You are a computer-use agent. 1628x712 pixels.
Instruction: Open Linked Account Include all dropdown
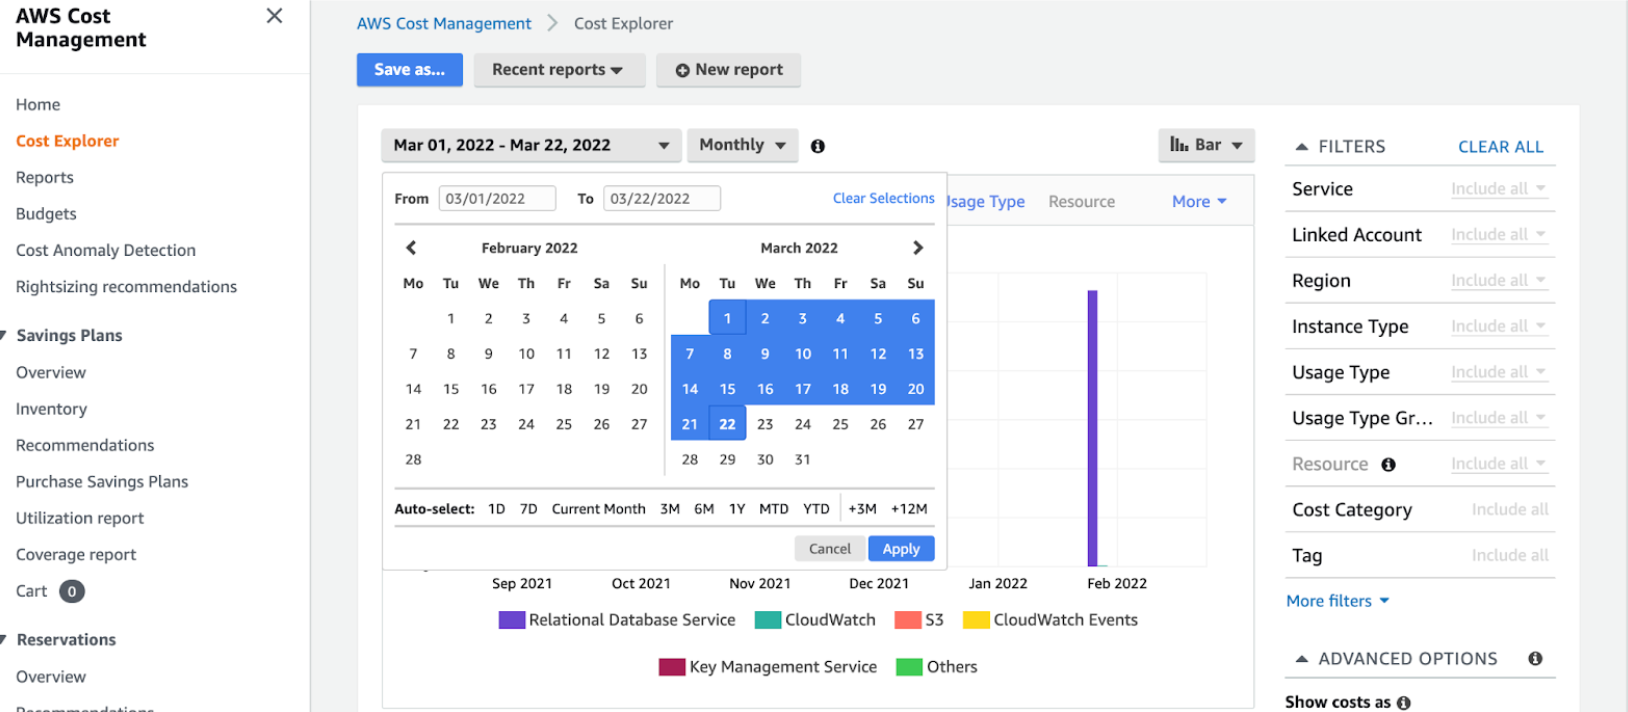coord(1499,235)
